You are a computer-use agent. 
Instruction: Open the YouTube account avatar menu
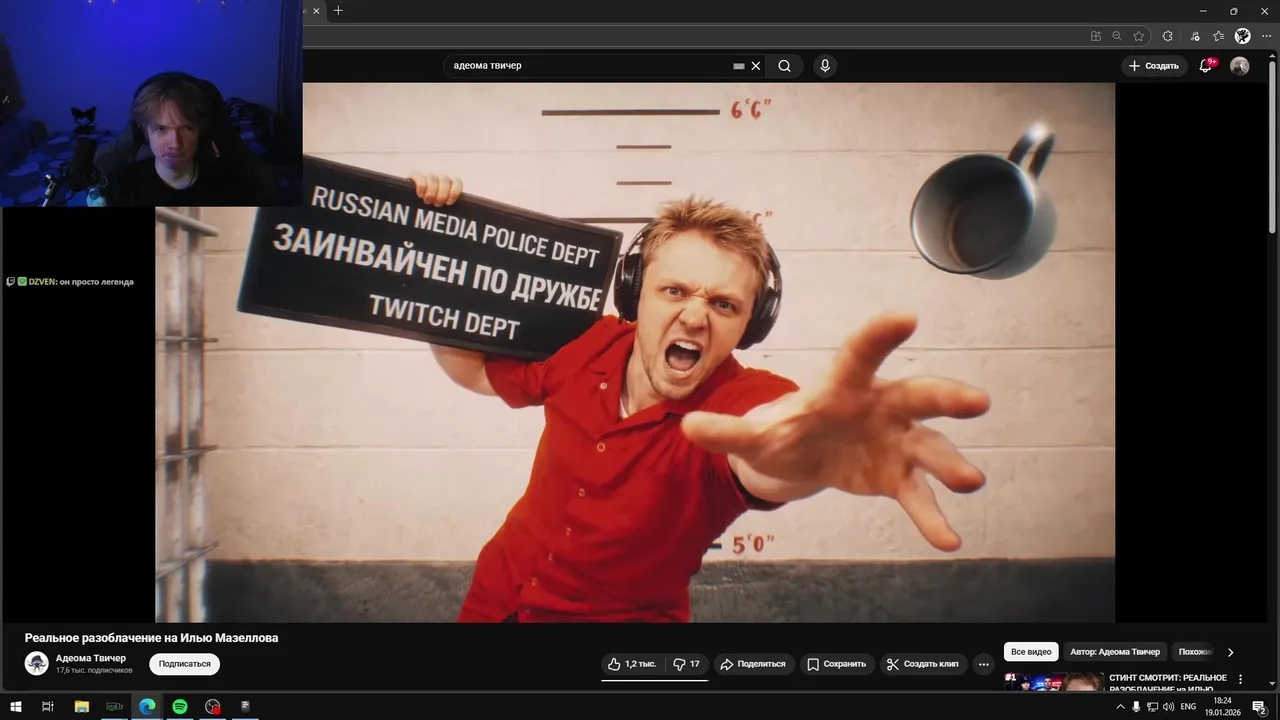(1240, 66)
